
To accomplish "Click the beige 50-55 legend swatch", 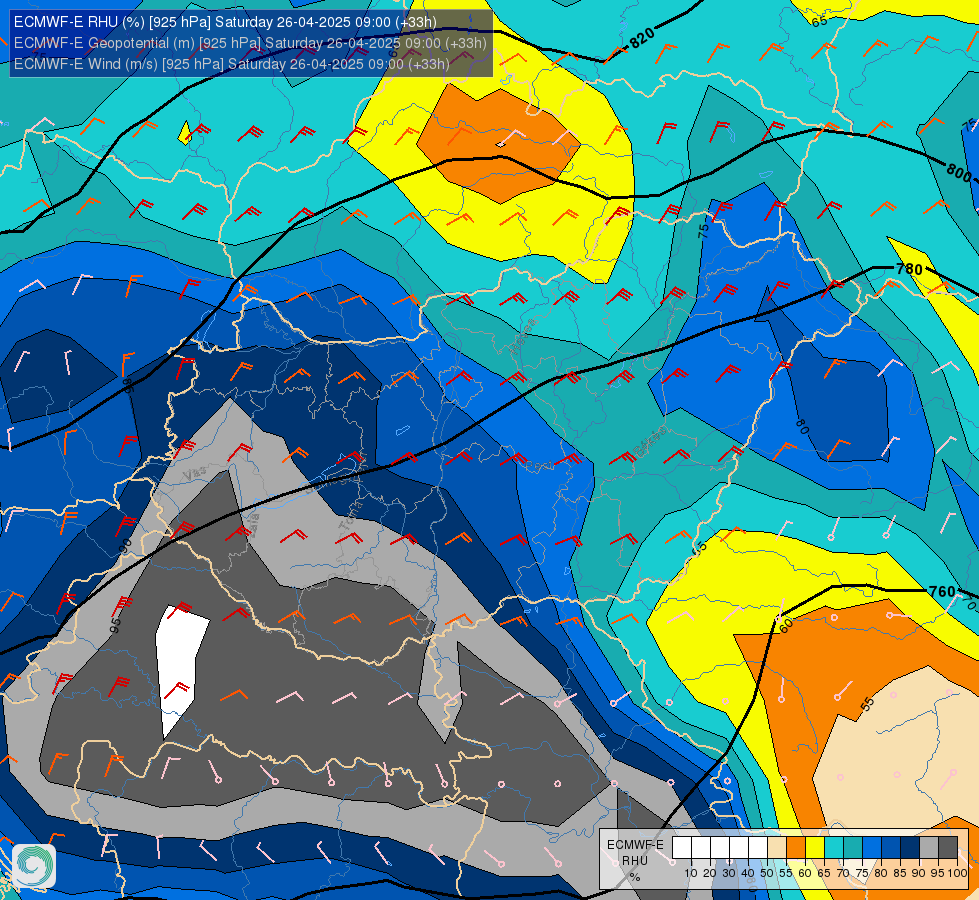I will click(777, 848).
